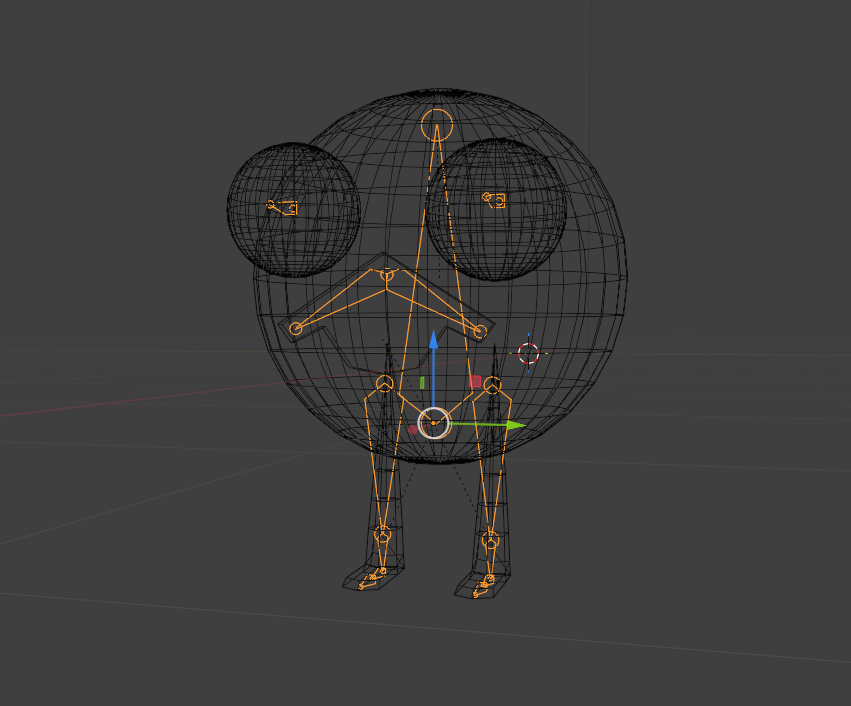Select the left foot bone
851x706 pixels.
371,578
